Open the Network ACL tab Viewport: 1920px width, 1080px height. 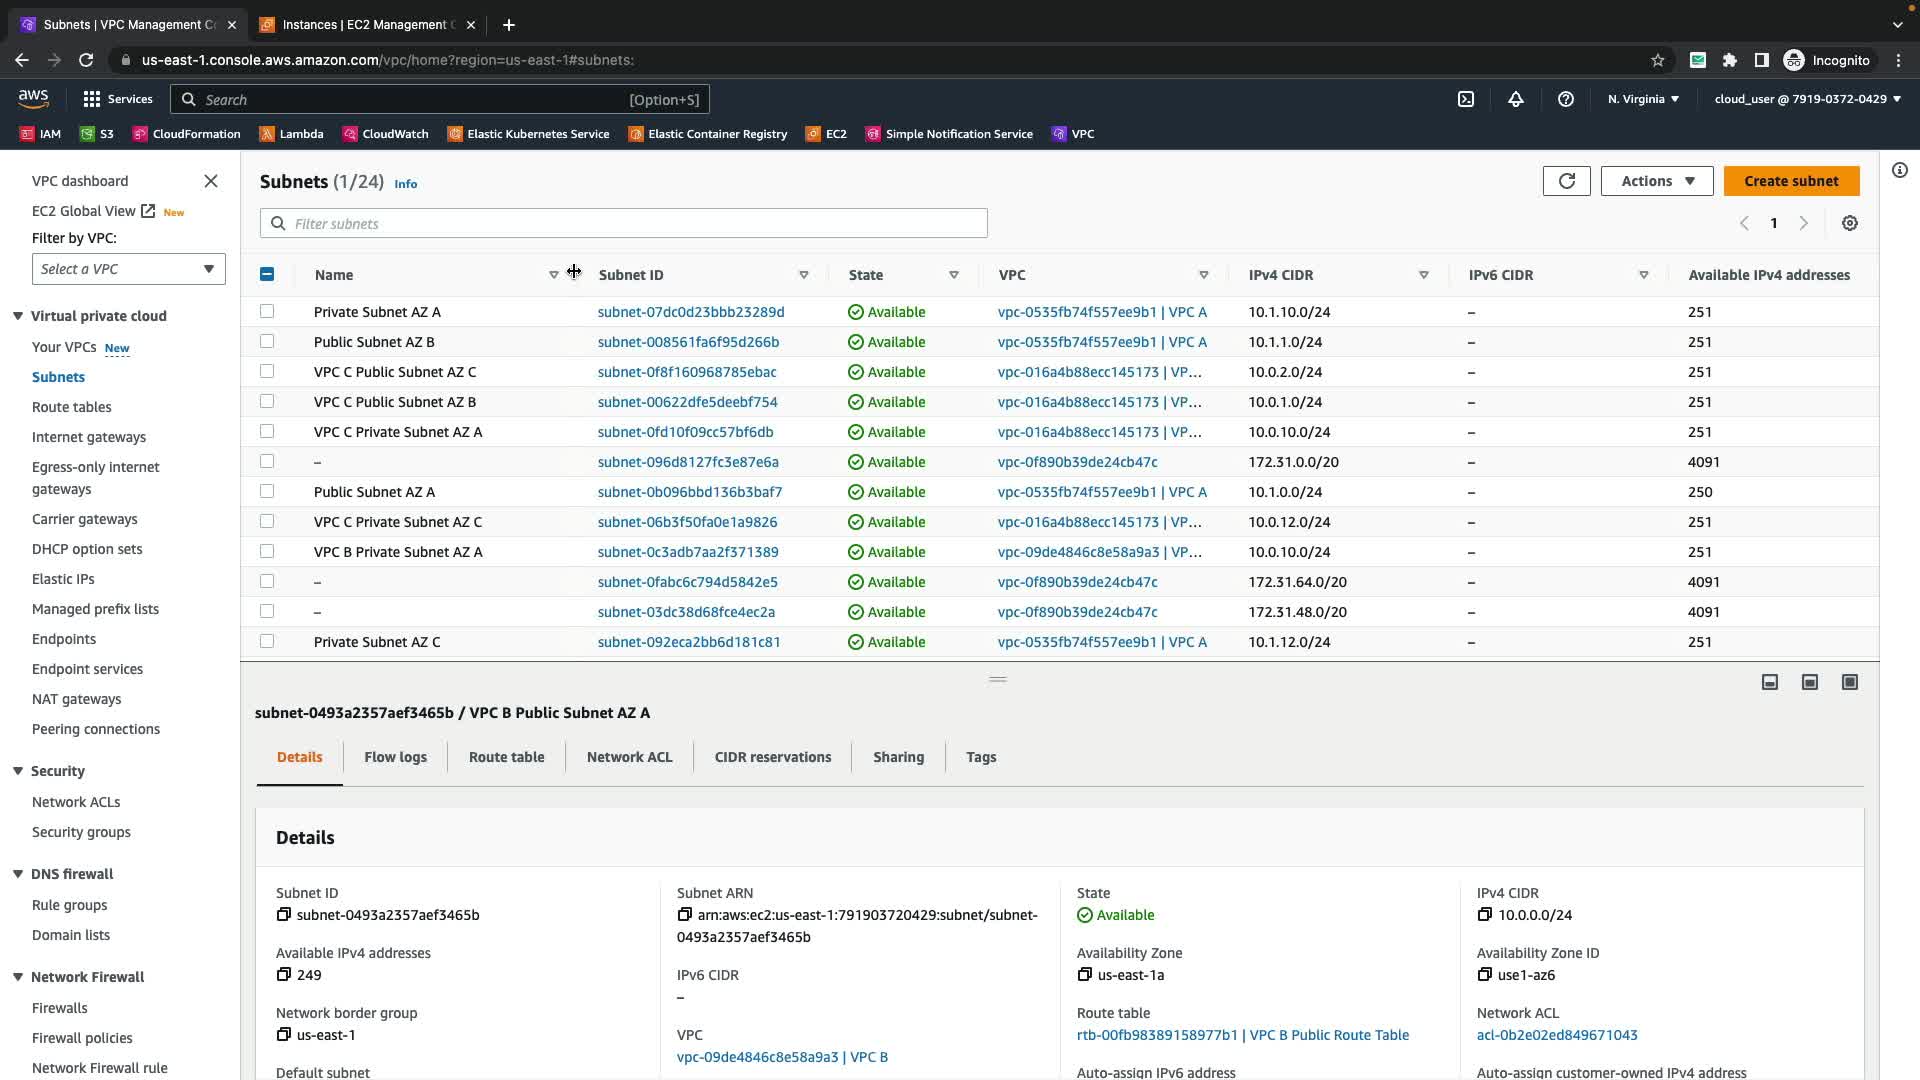[629, 757]
